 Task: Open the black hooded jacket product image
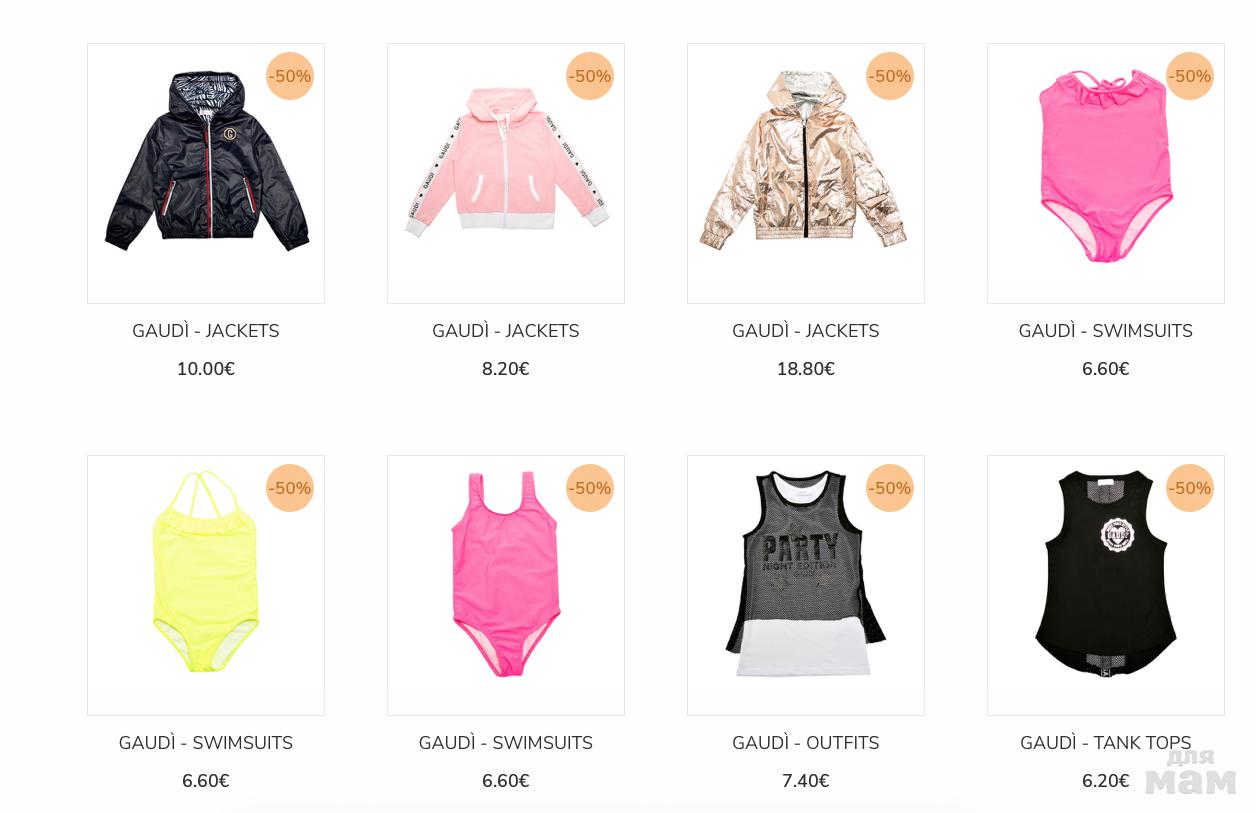[x=206, y=173]
